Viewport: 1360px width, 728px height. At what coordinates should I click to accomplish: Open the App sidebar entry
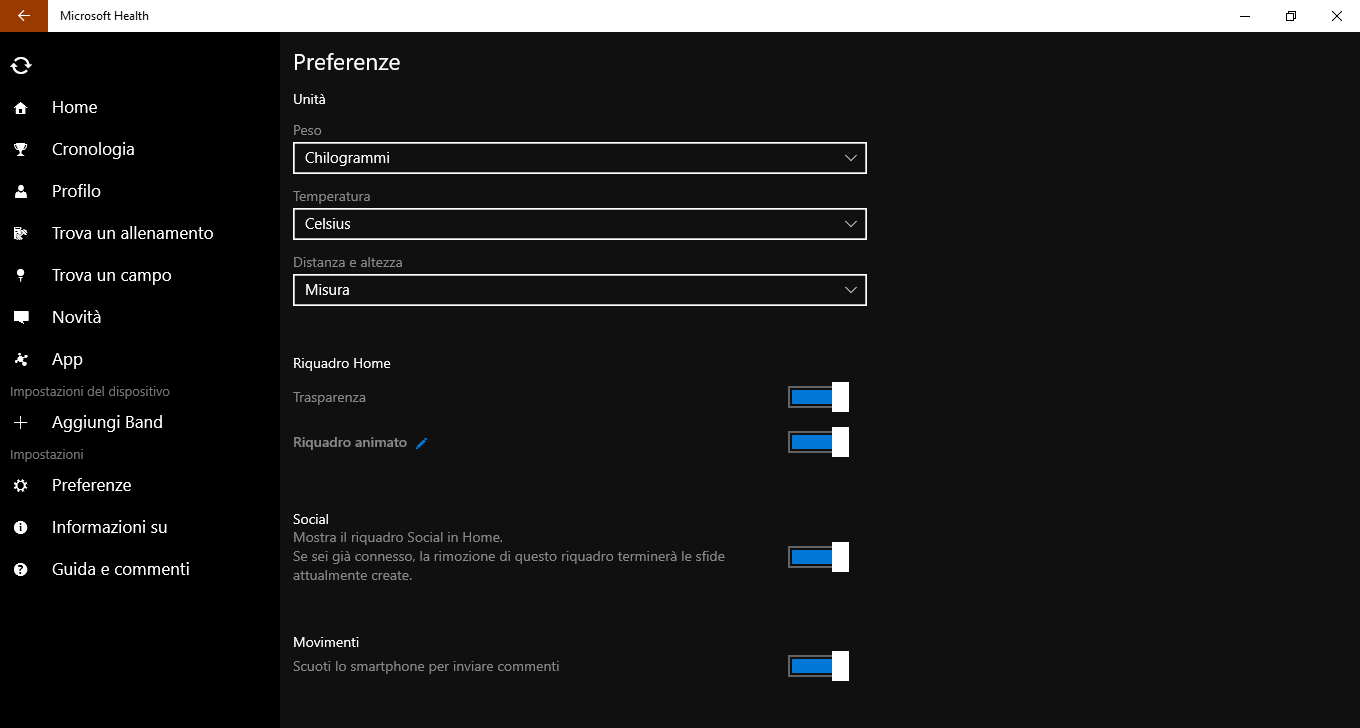click(x=140, y=359)
